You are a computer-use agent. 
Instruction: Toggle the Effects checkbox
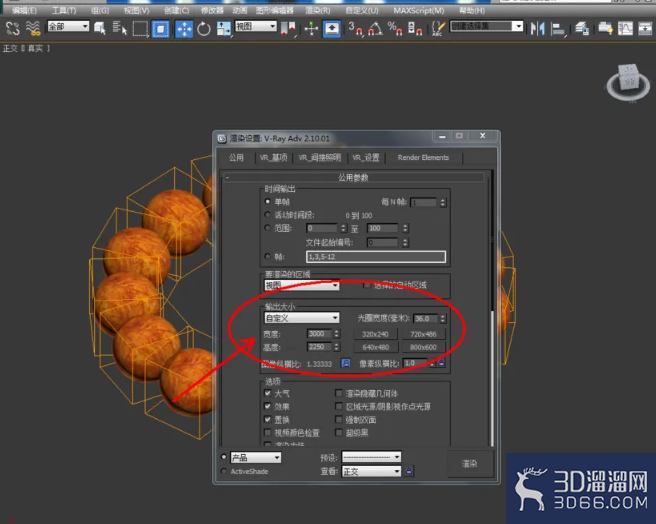tap(268, 406)
